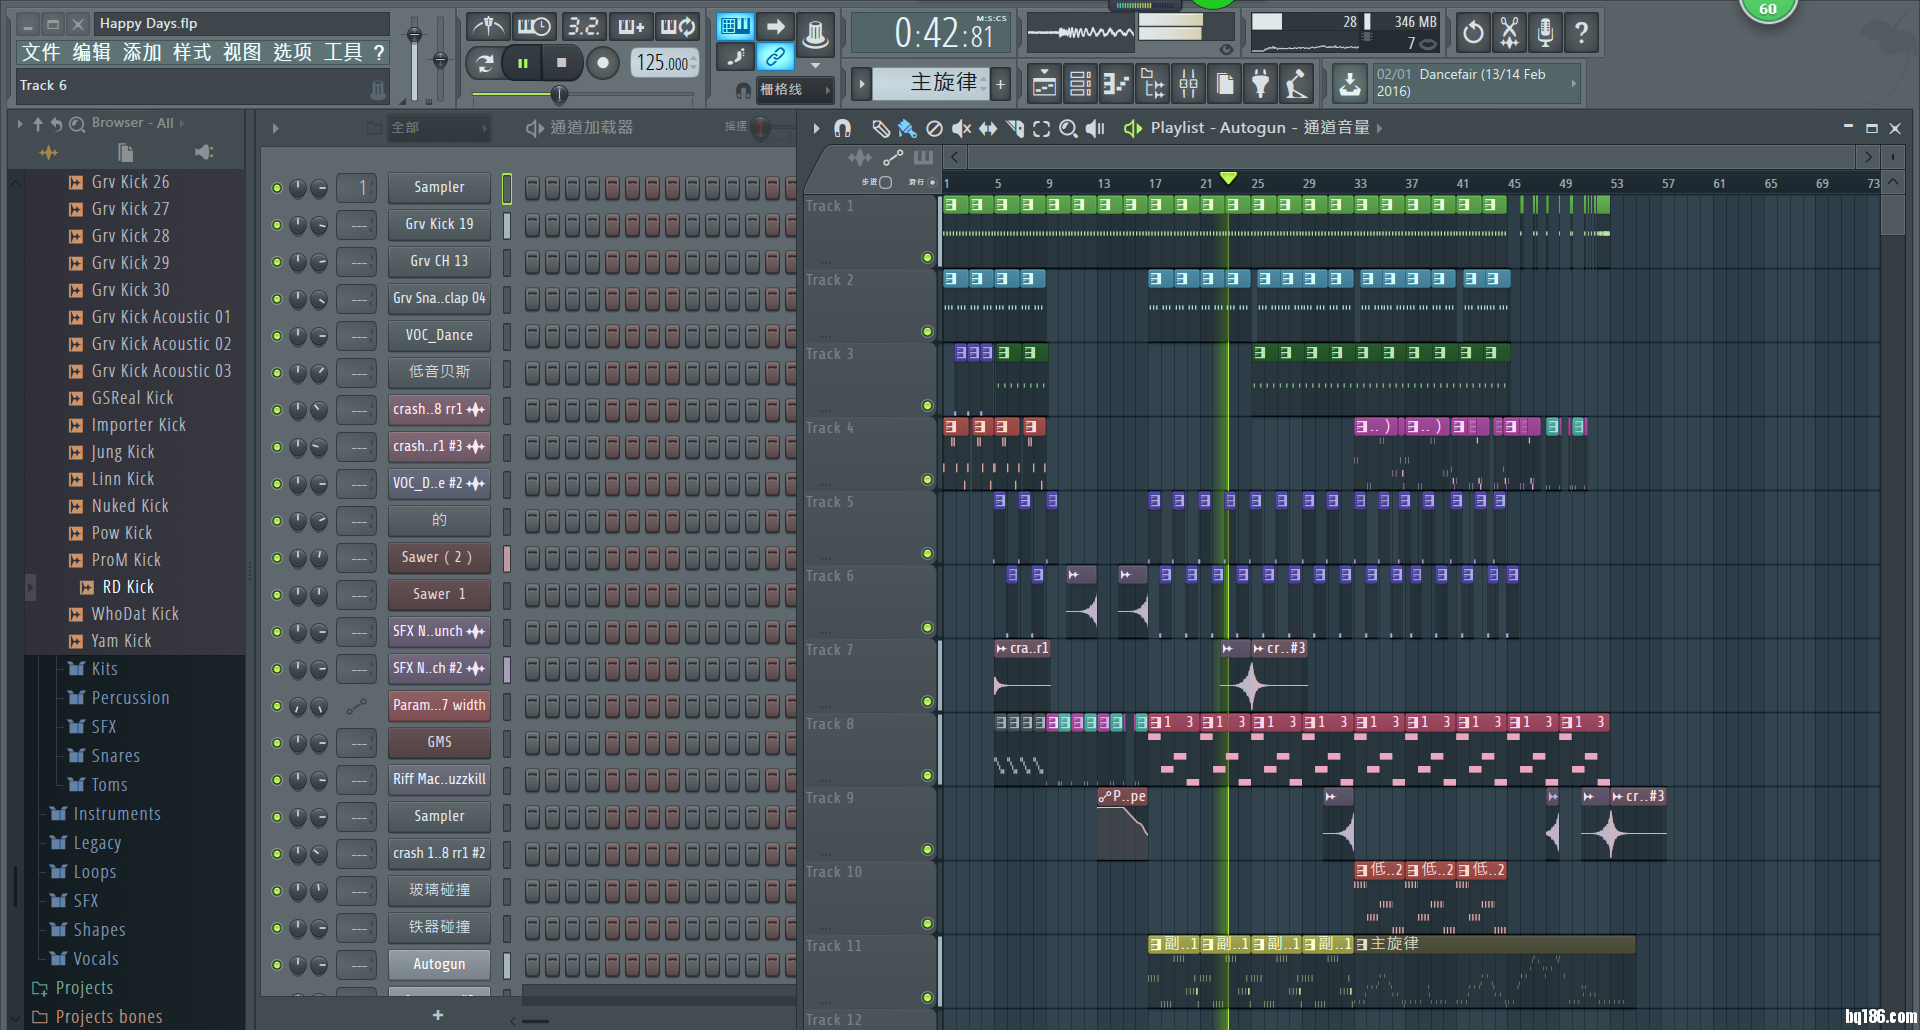Toggle the recording countdown 3.2. icon
The width and height of the screenshot is (1920, 1030).
coord(582,27)
